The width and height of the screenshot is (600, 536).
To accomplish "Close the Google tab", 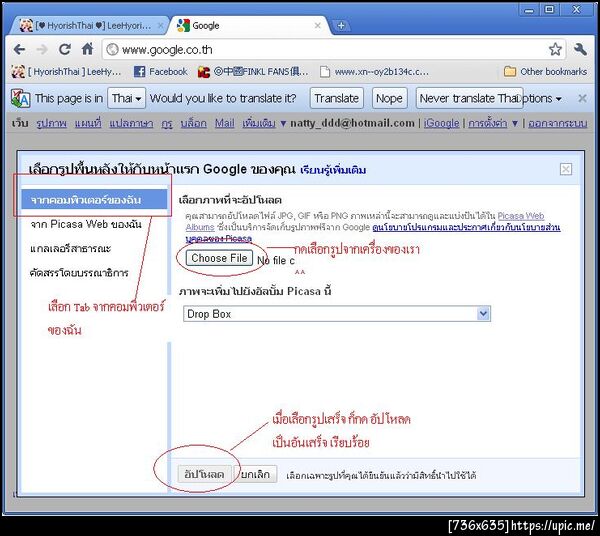I will 318,26.
